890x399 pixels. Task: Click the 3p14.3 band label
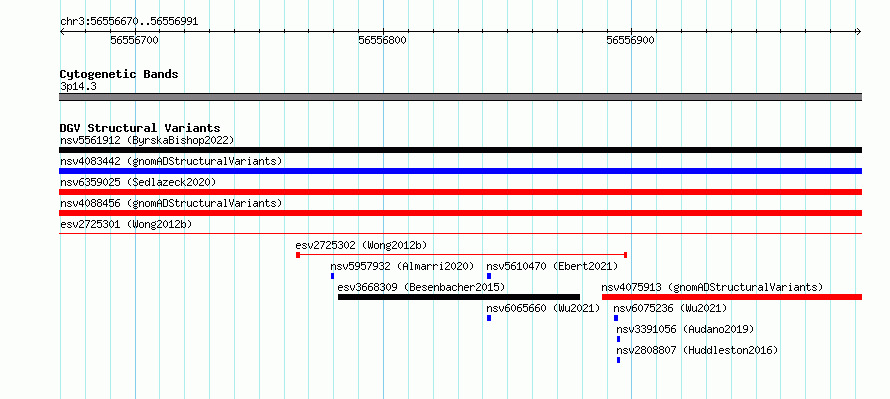pos(78,86)
